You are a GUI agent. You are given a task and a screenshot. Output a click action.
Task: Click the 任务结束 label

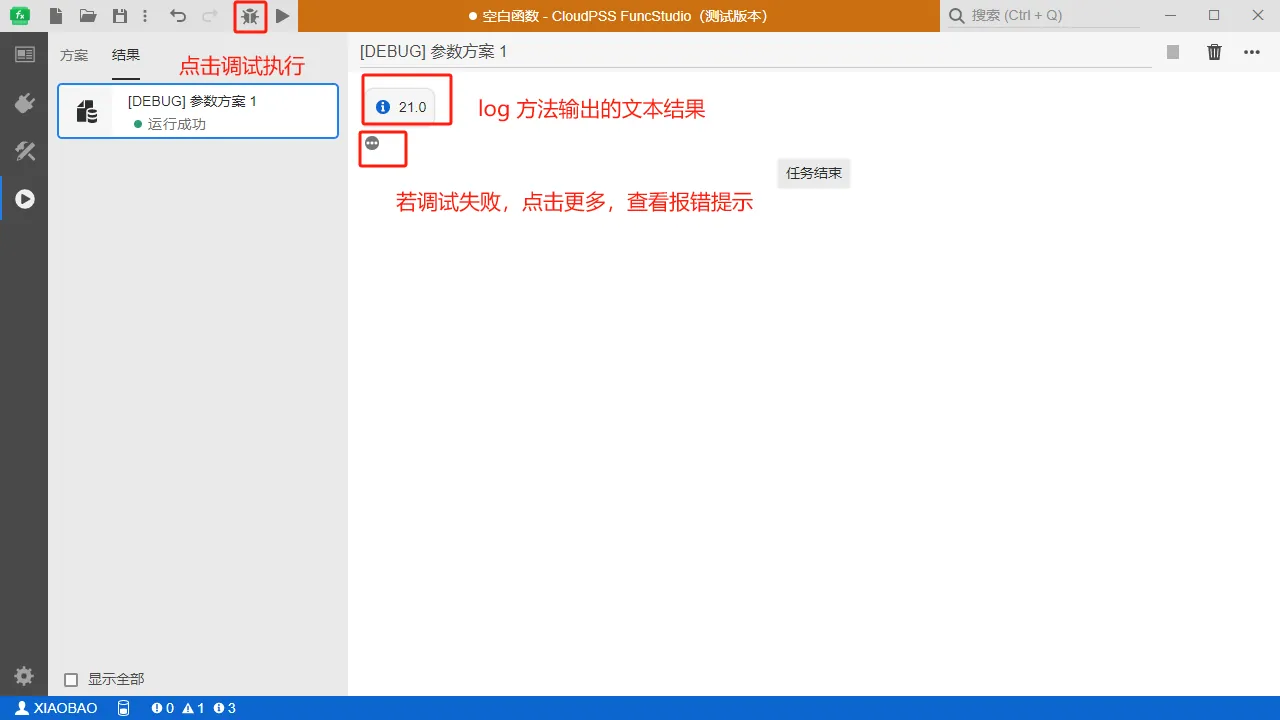[x=814, y=173]
